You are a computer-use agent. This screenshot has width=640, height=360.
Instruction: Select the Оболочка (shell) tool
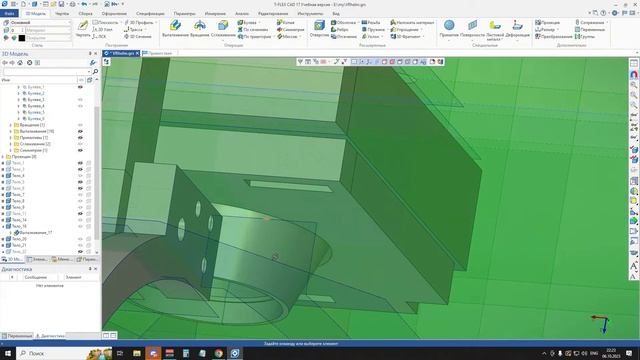point(343,22)
